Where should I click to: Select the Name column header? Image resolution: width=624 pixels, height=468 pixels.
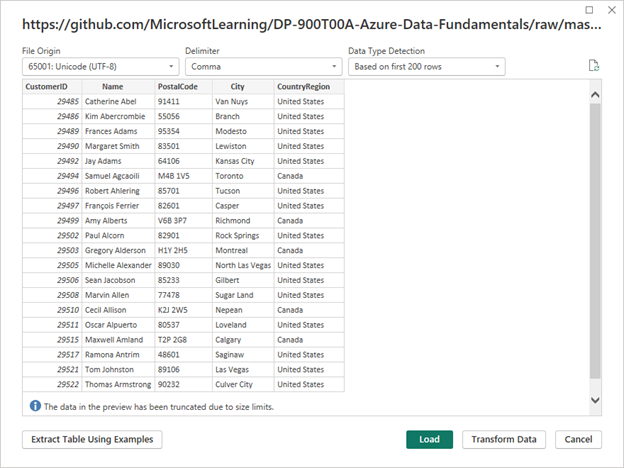(118, 87)
